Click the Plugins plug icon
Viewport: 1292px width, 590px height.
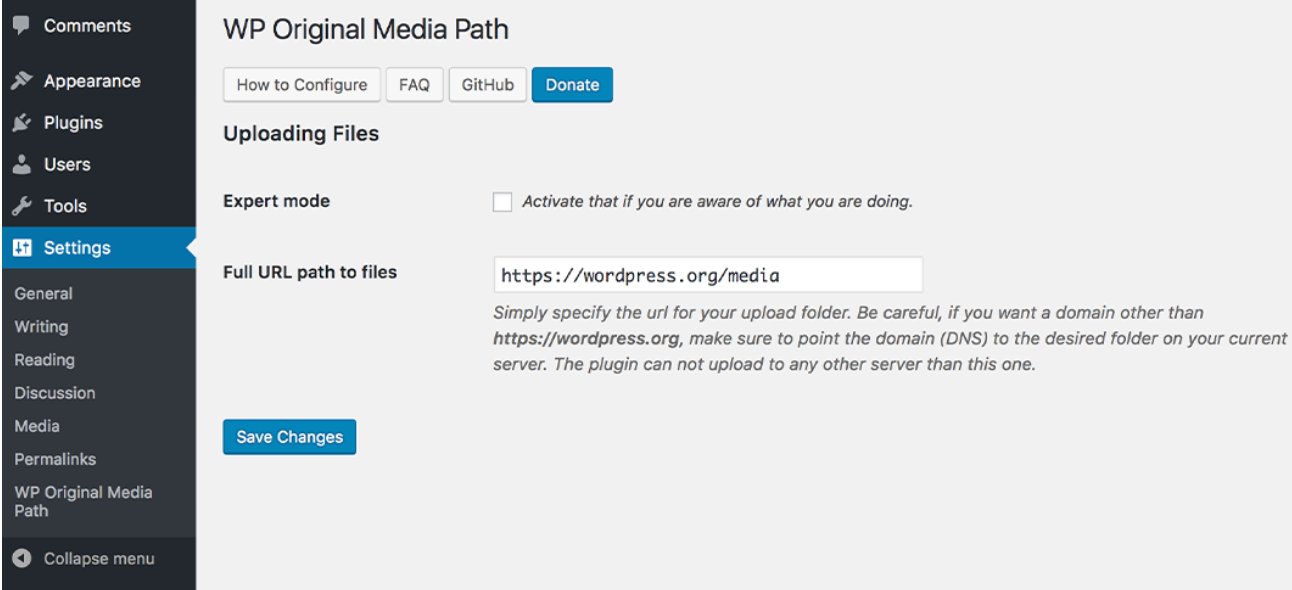click(21, 123)
